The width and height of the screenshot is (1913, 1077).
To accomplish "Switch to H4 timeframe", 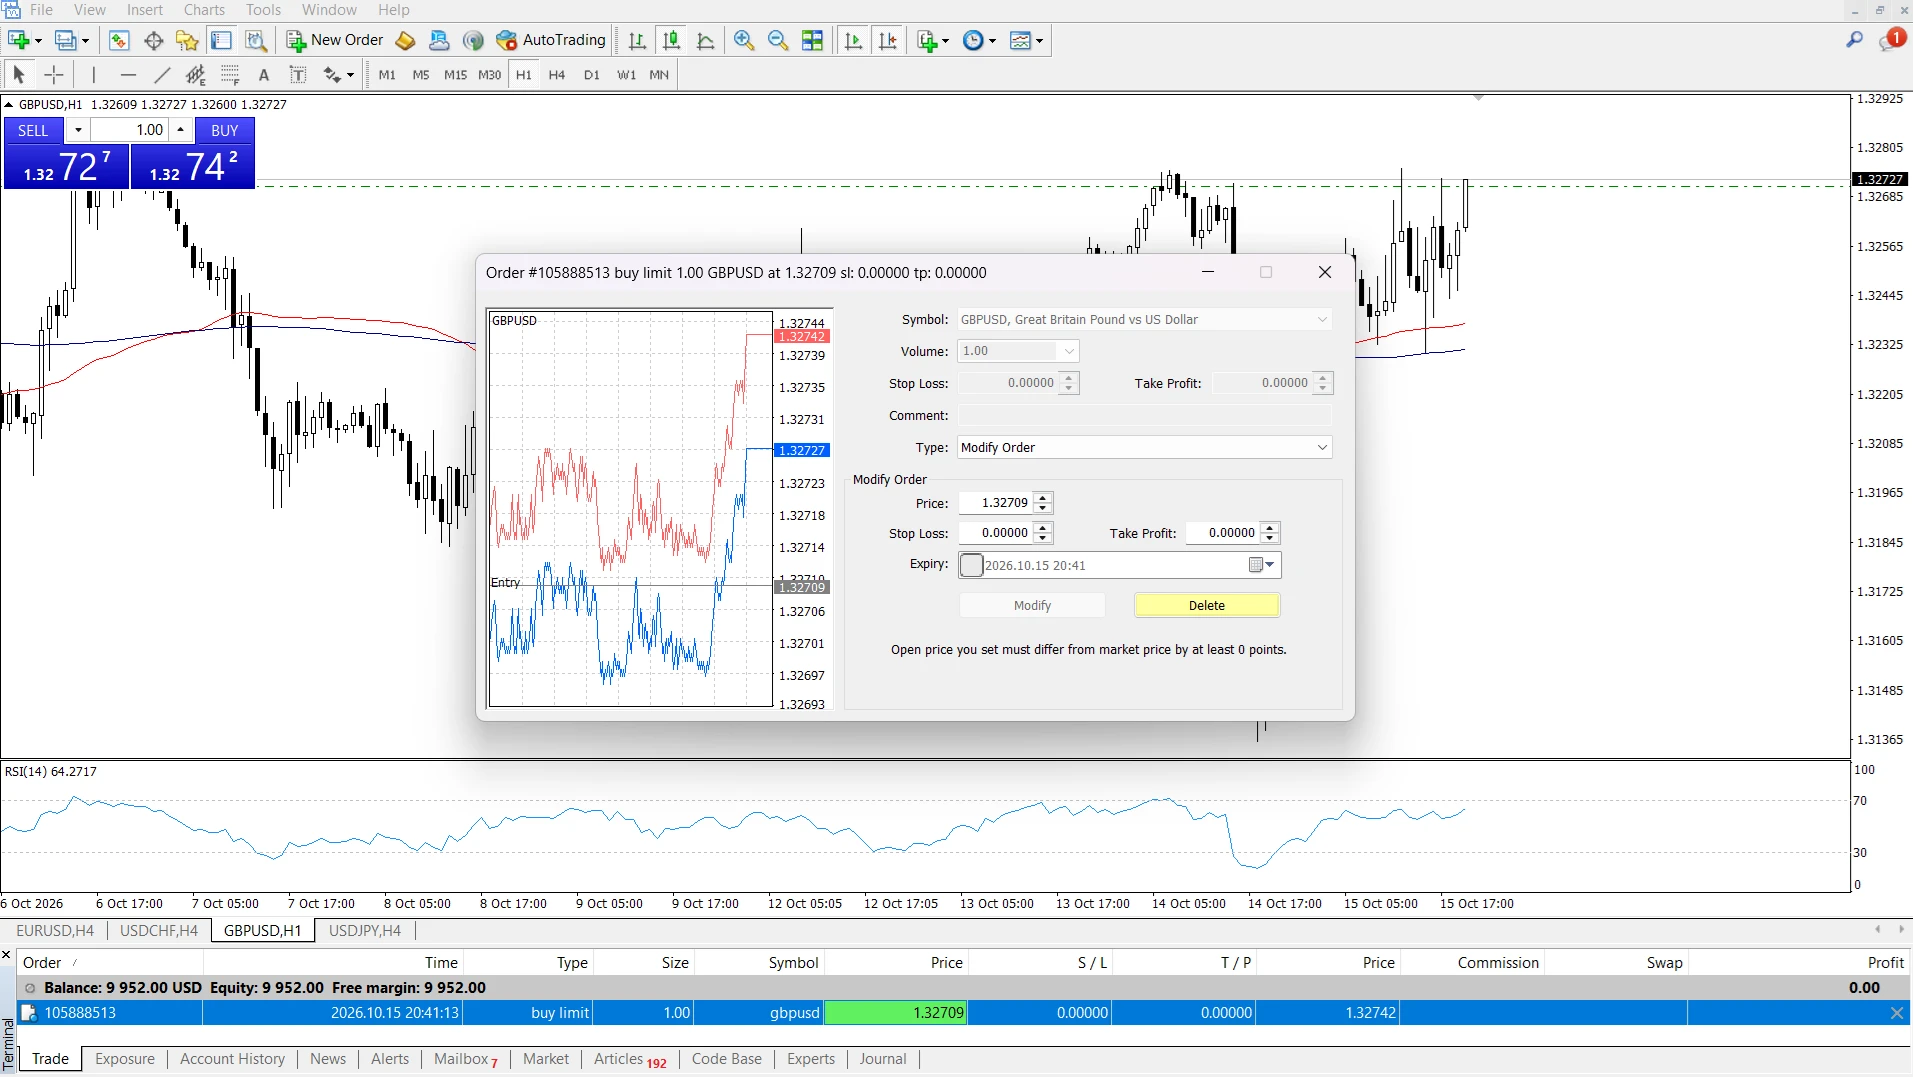I will click(557, 74).
